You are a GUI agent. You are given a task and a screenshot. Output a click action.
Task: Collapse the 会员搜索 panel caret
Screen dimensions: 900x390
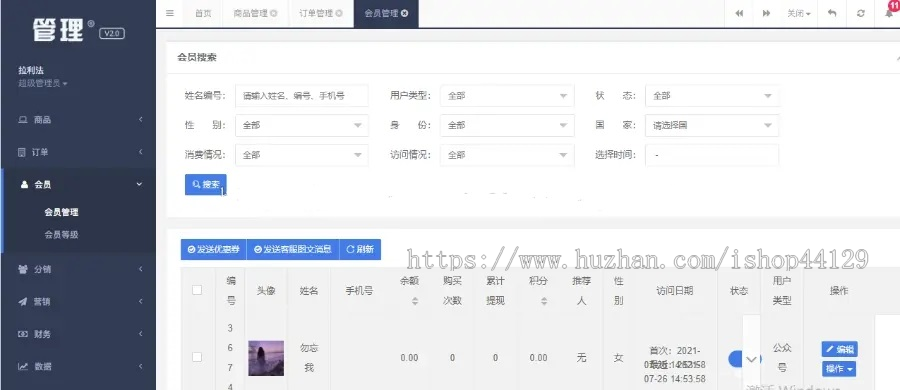pyautogui.click(x=897, y=58)
